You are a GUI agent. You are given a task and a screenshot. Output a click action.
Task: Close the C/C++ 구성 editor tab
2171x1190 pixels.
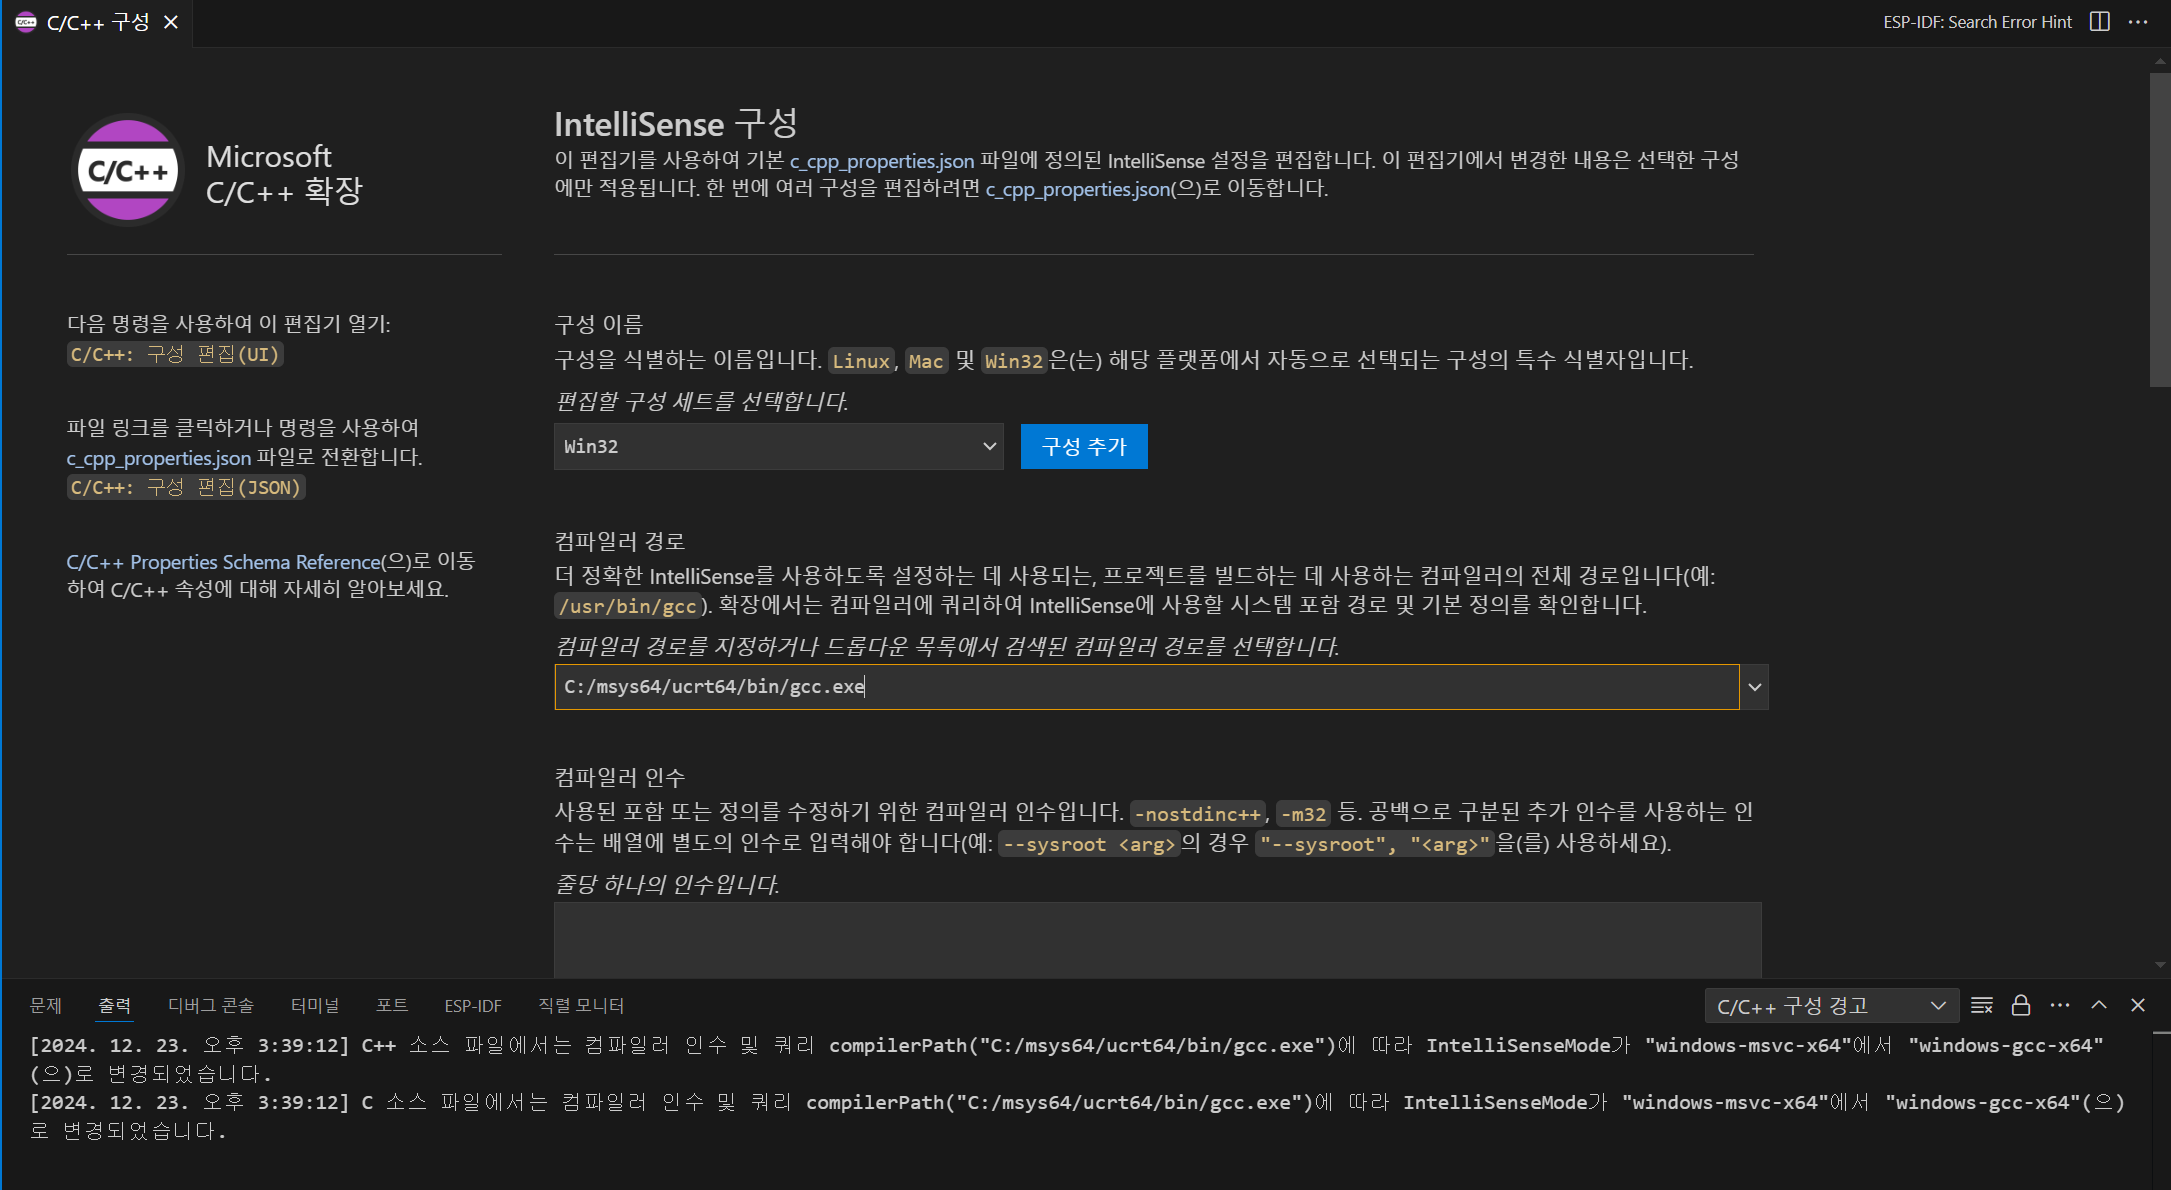point(171,22)
